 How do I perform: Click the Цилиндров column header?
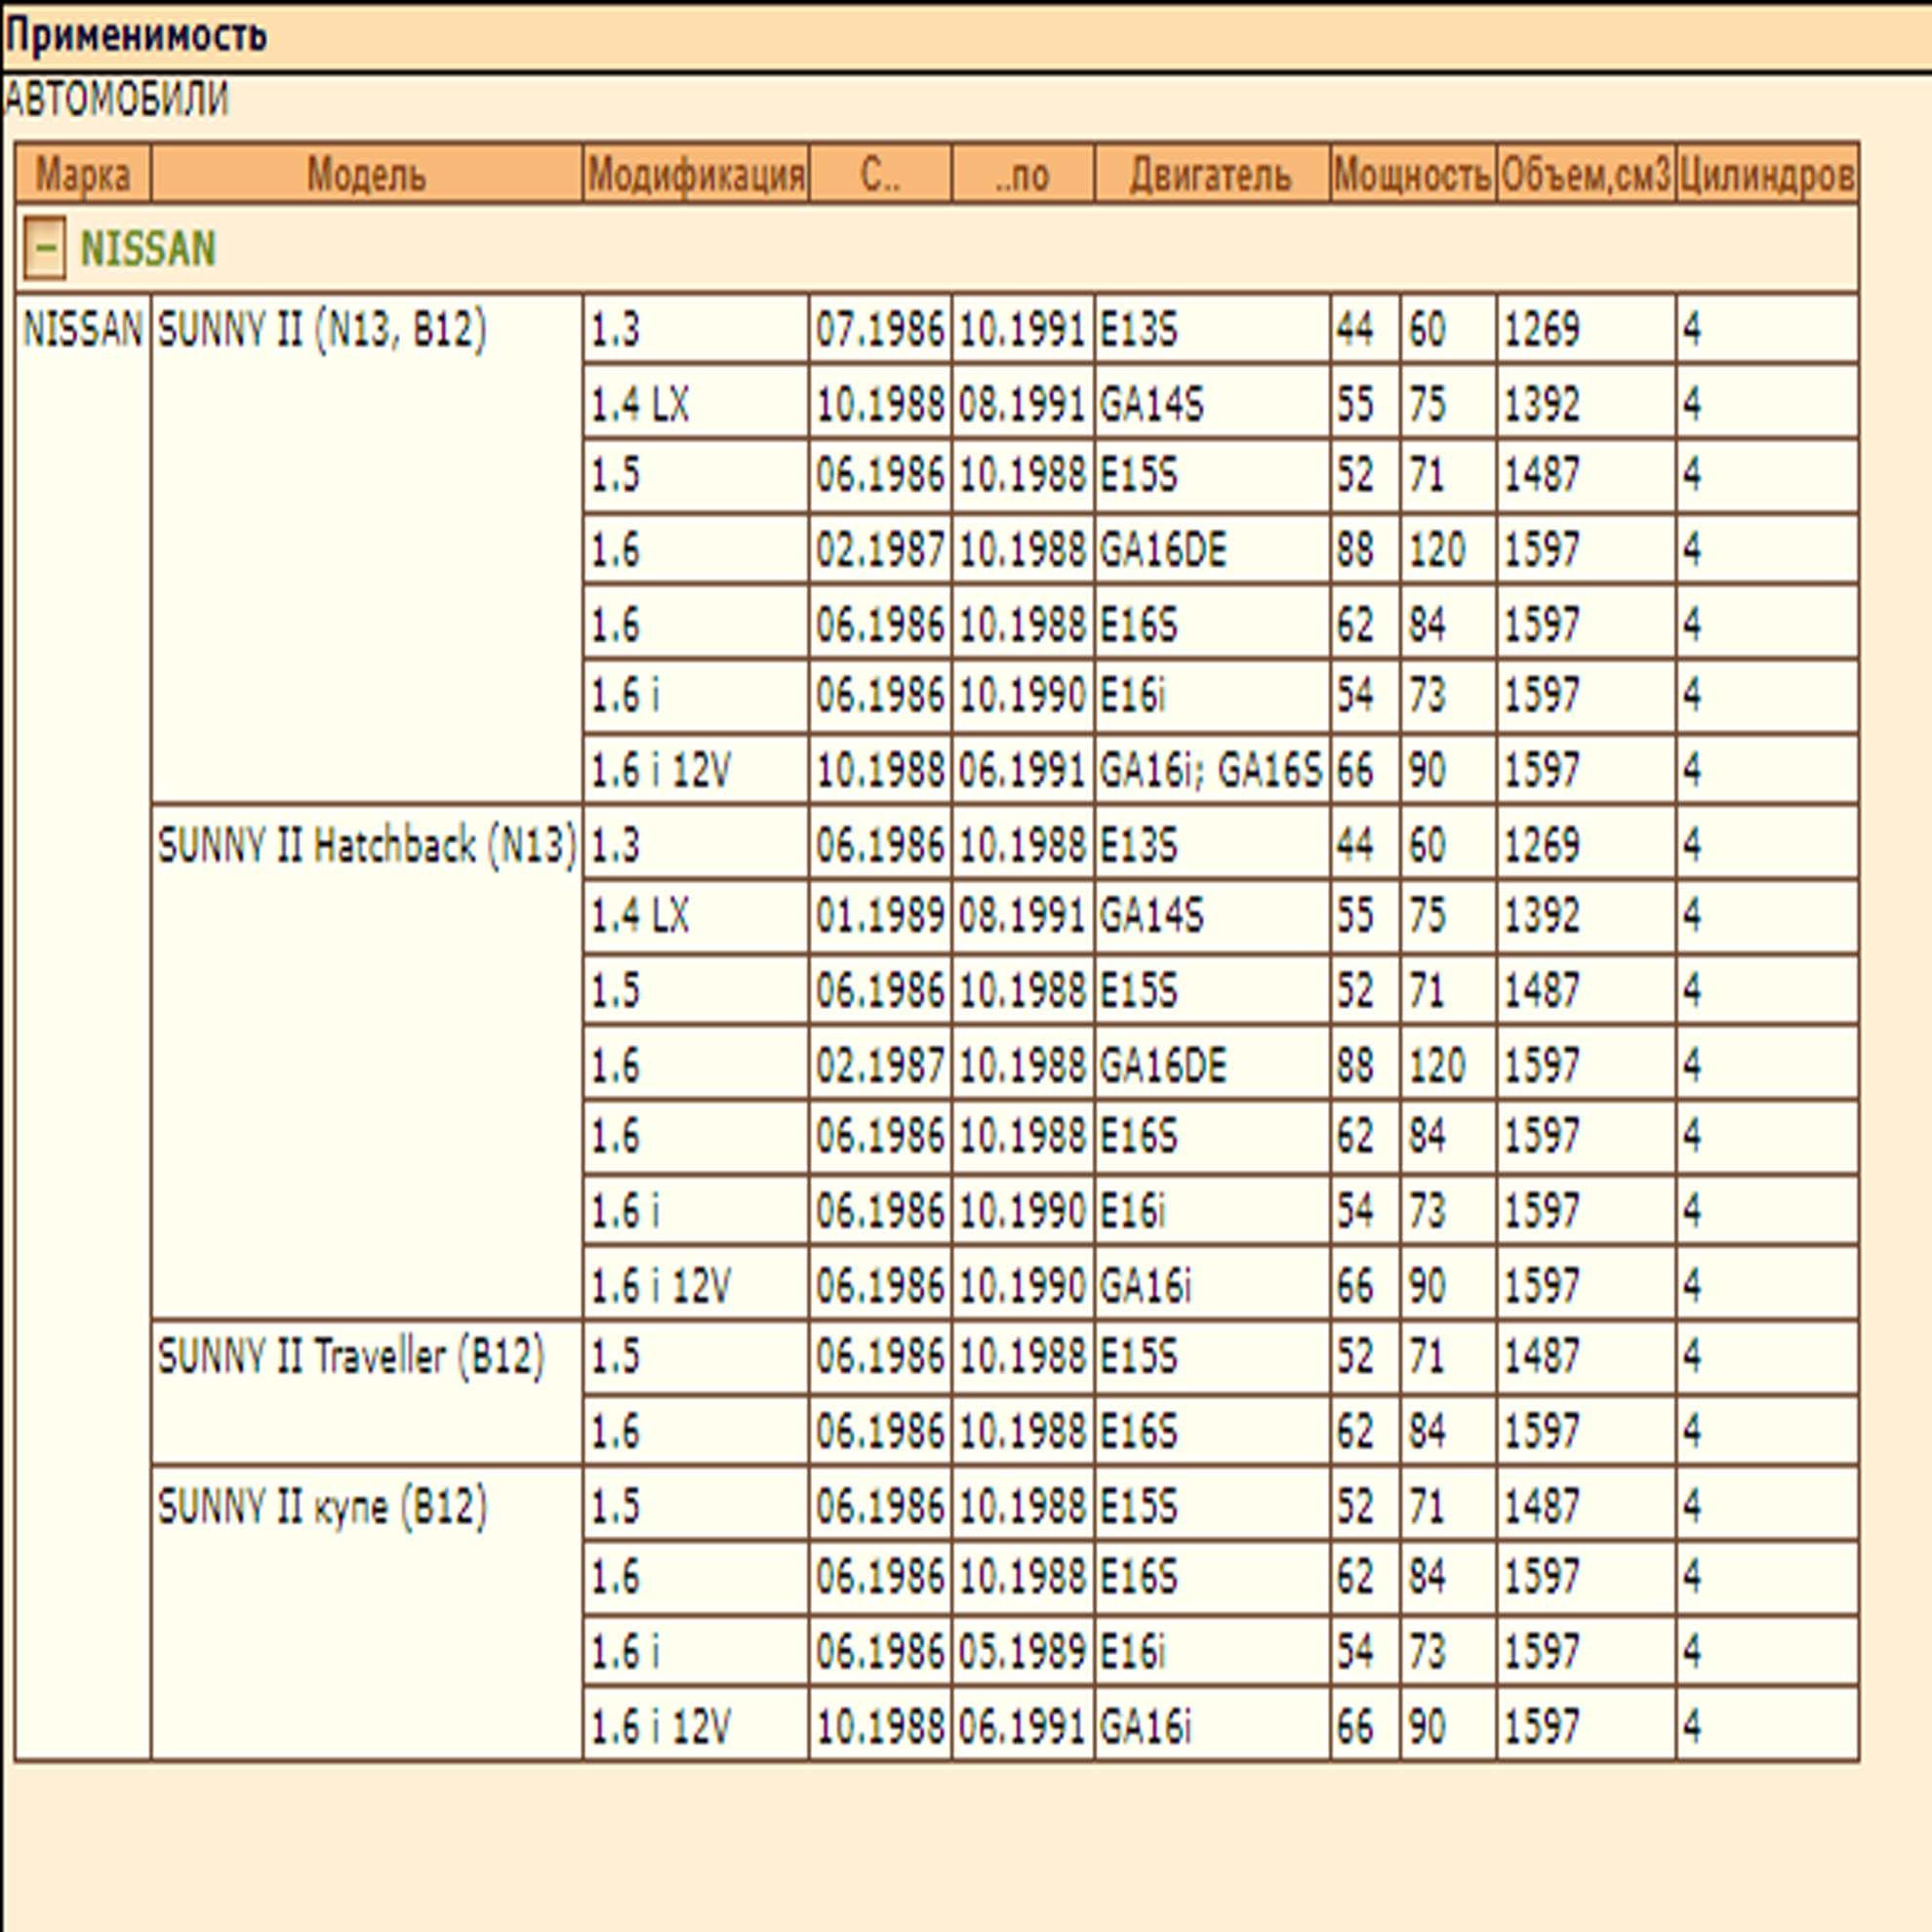pos(1766,175)
